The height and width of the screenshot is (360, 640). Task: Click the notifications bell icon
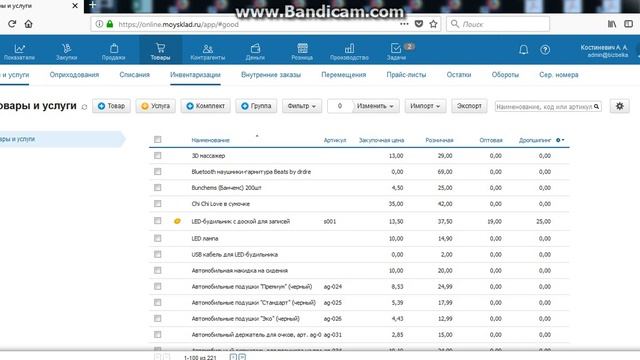[x=523, y=50]
